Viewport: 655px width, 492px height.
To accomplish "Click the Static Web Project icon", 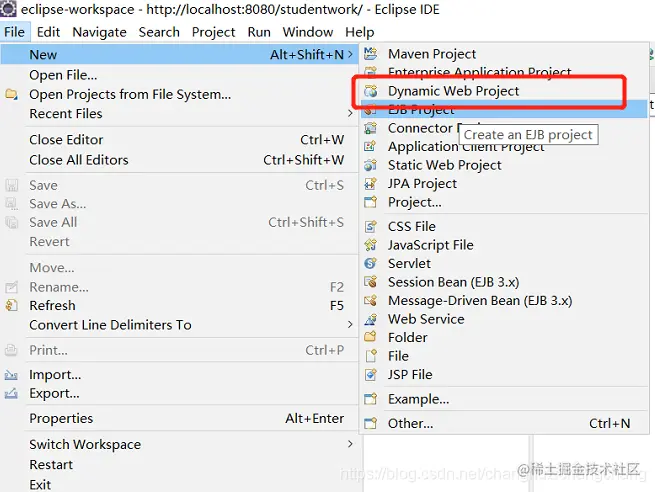I will pyautogui.click(x=371, y=165).
